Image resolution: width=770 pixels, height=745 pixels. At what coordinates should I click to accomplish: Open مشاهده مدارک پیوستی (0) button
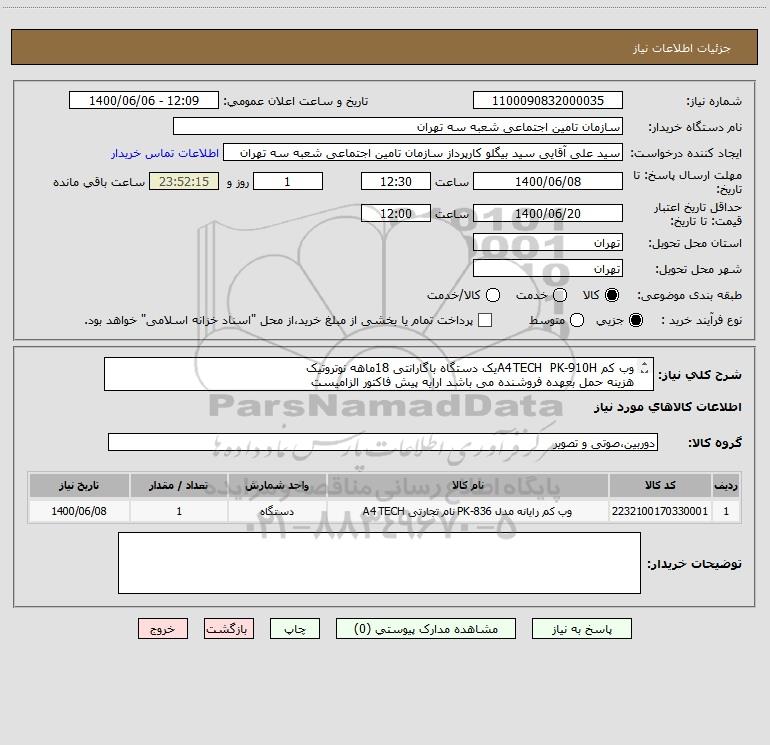[x=426, y=629]
